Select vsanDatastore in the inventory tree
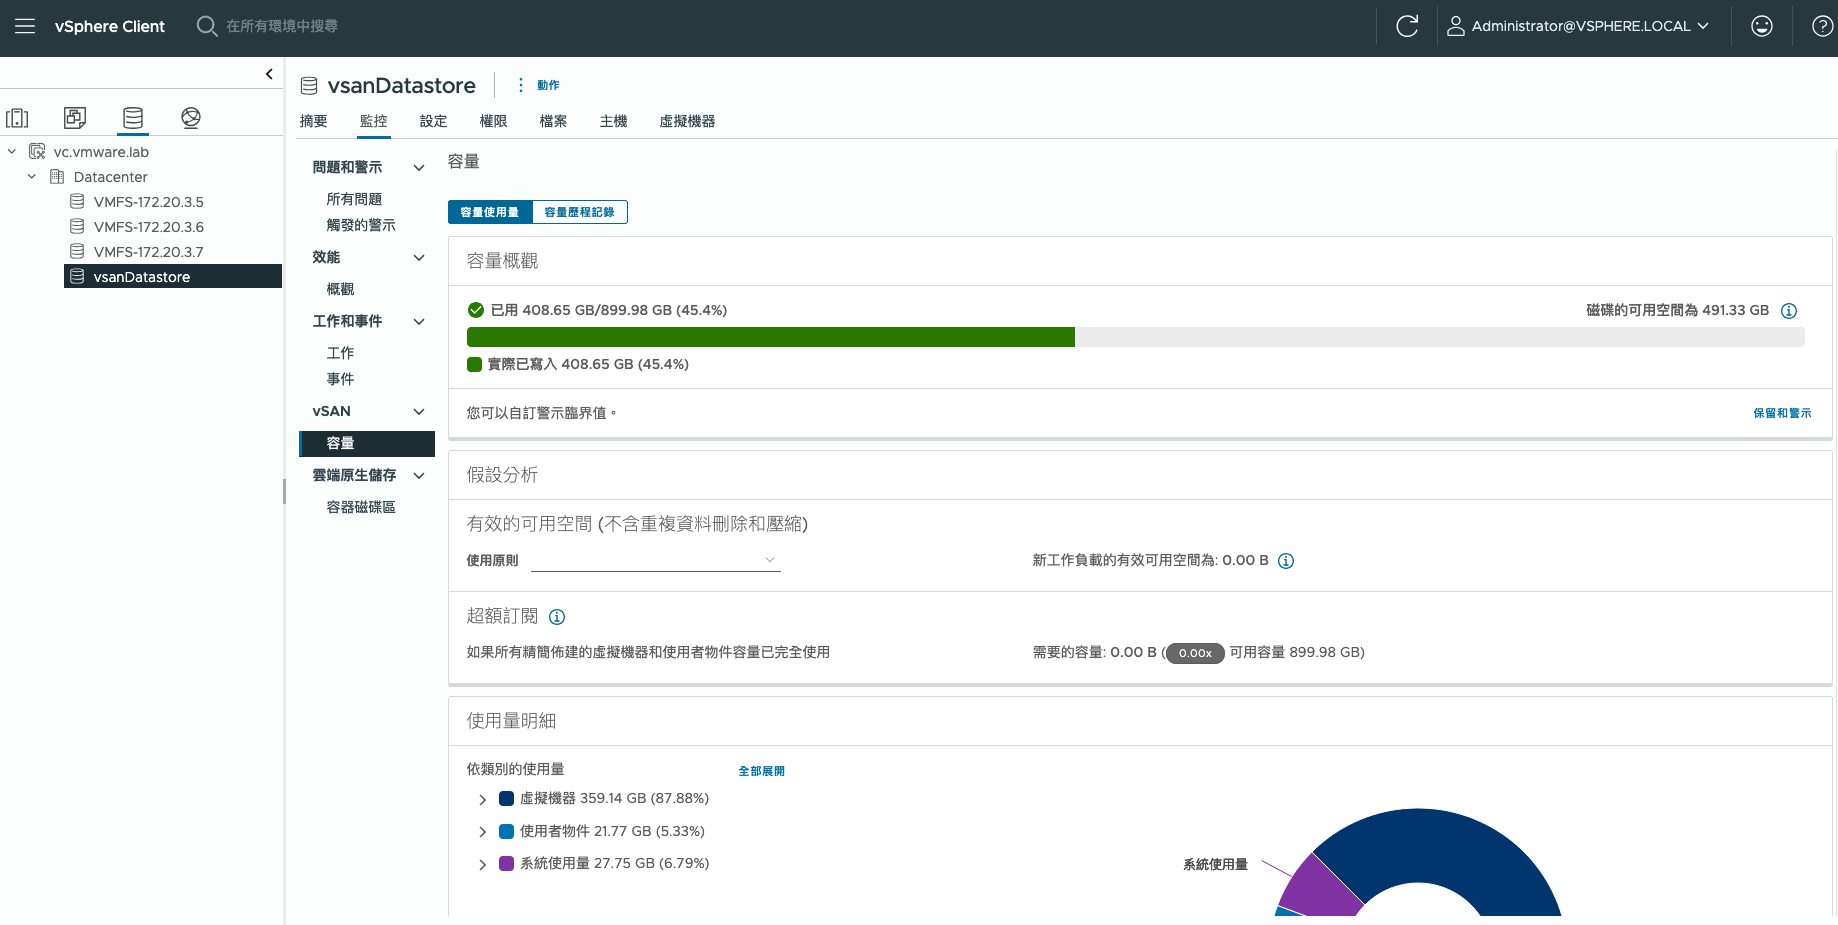1838x925 pixels. point(173,277)
